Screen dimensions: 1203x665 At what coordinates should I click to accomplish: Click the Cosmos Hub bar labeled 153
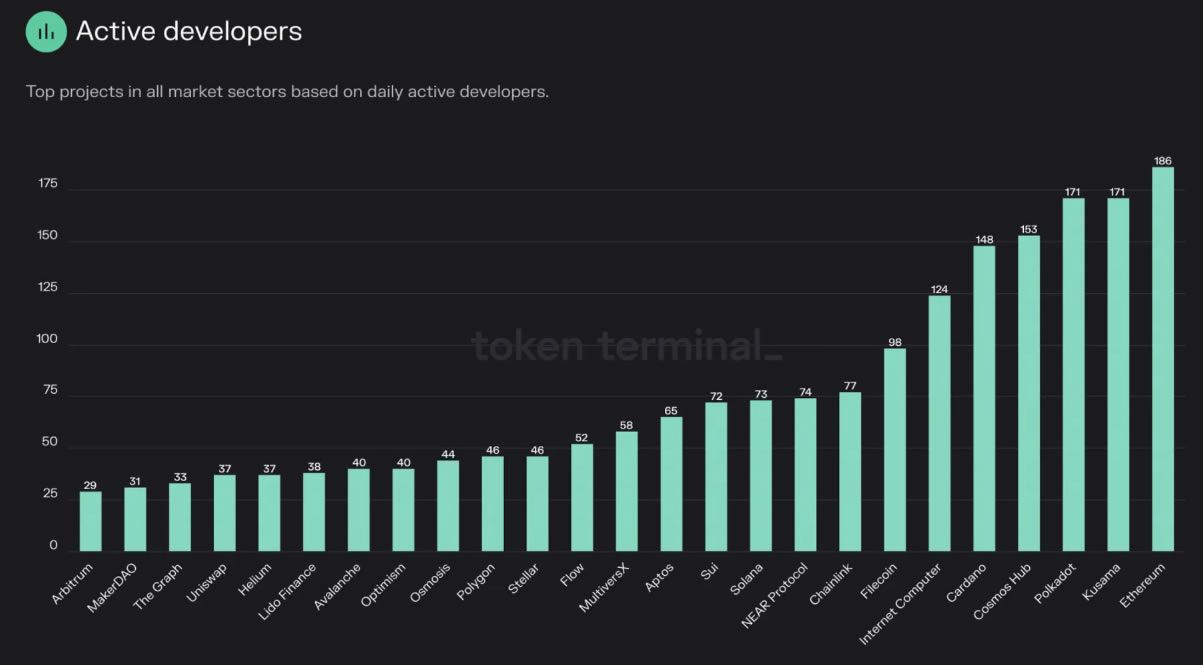tap(1029, 394)
